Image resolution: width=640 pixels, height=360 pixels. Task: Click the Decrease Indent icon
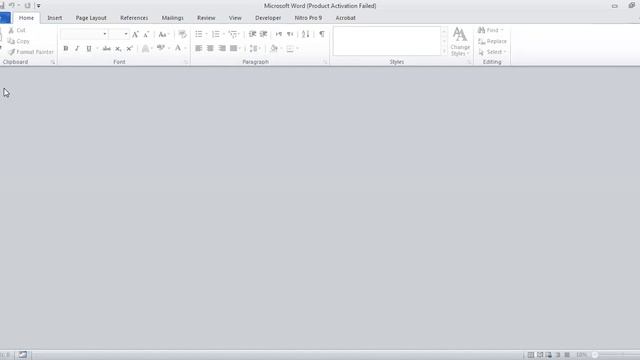[x=252, y=34]
